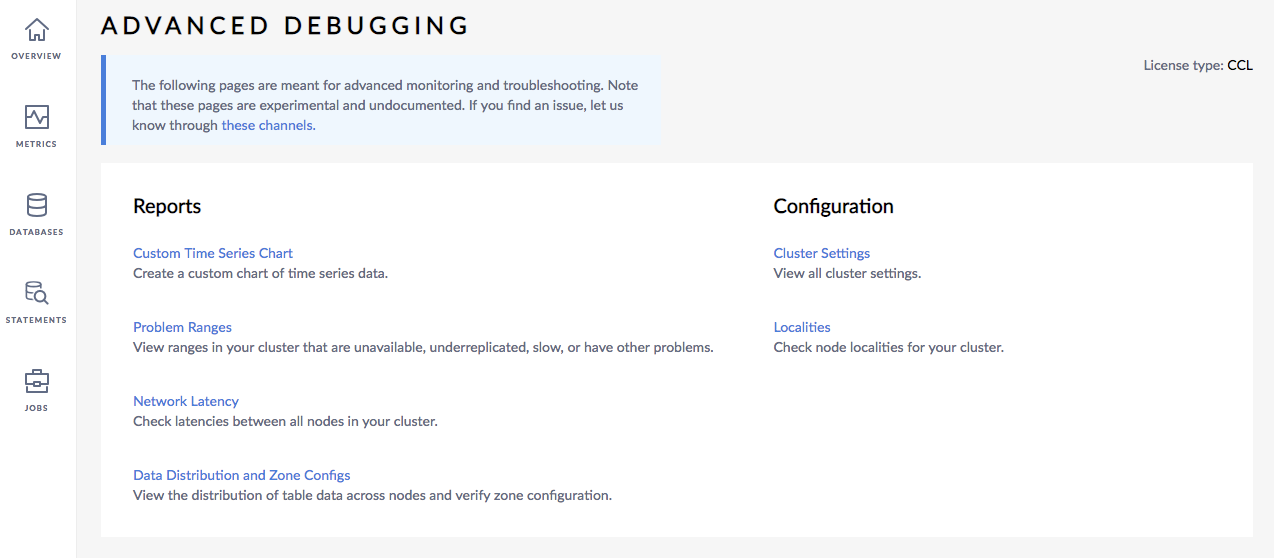
Task: Open the Network Latency report link
Action: pyautogui.click(x=186, y=401)
